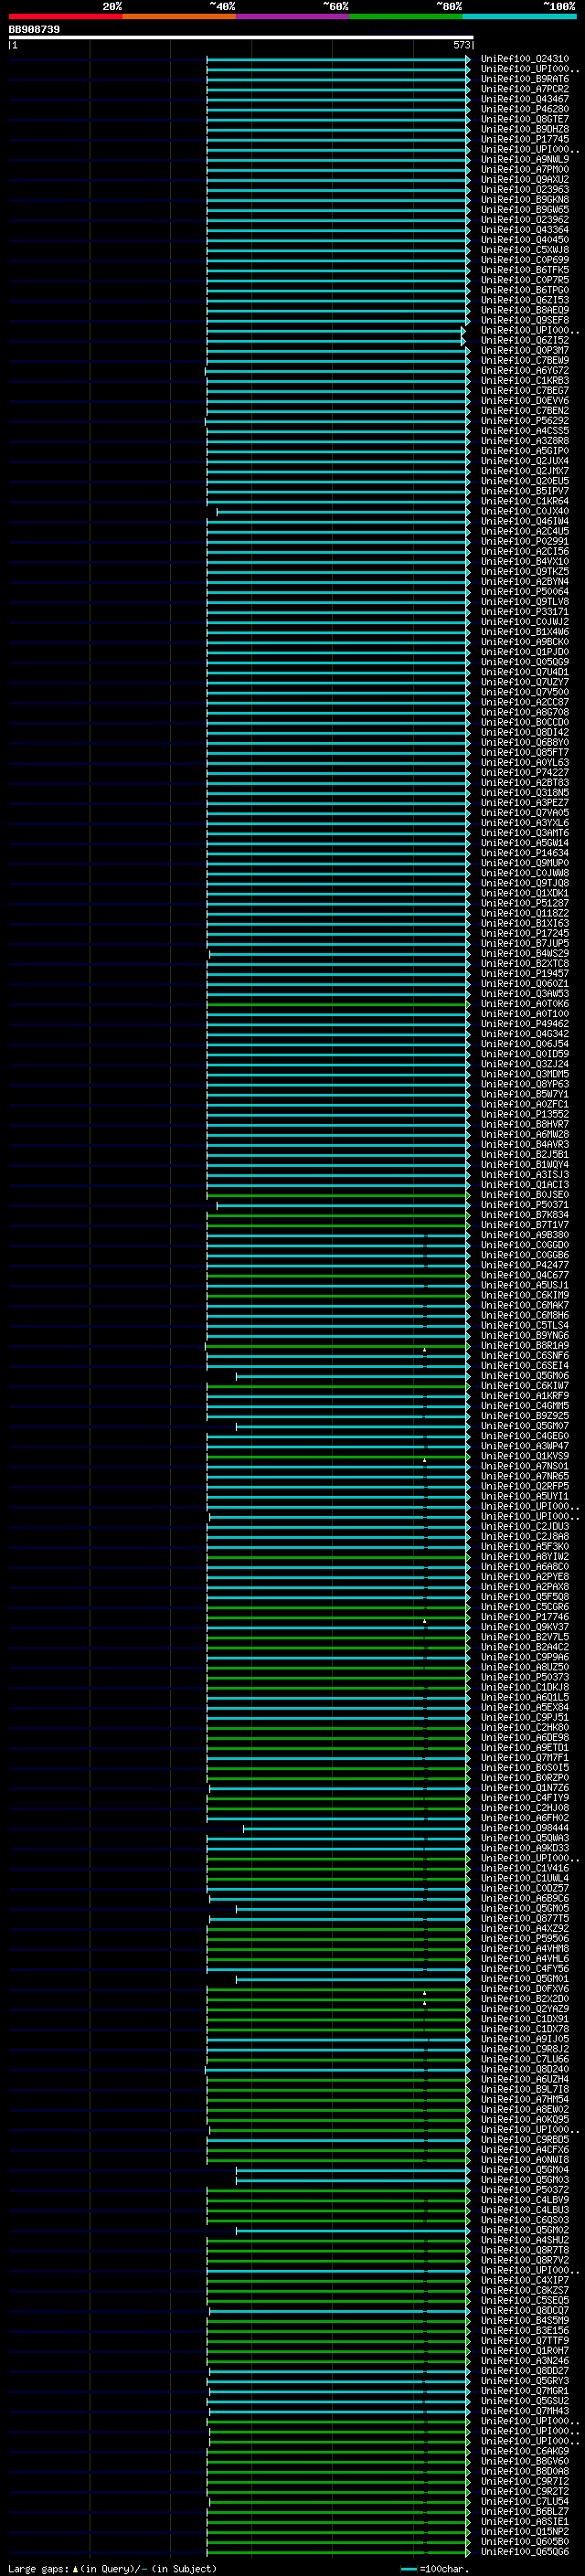The image size is (585, 2576).
Task: Click the end position label 573
Action: [461, 45]
